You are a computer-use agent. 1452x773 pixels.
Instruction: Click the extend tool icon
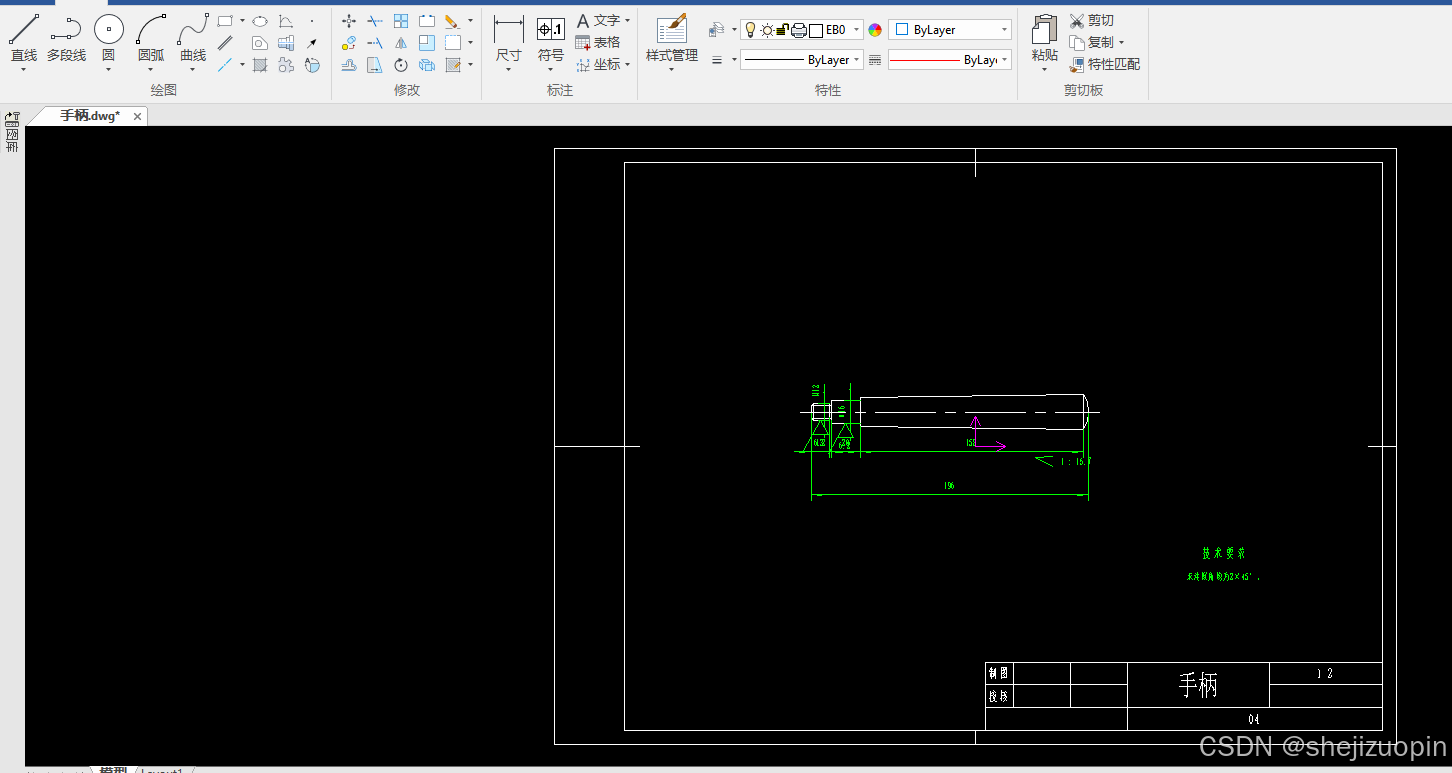pos(375,43)
